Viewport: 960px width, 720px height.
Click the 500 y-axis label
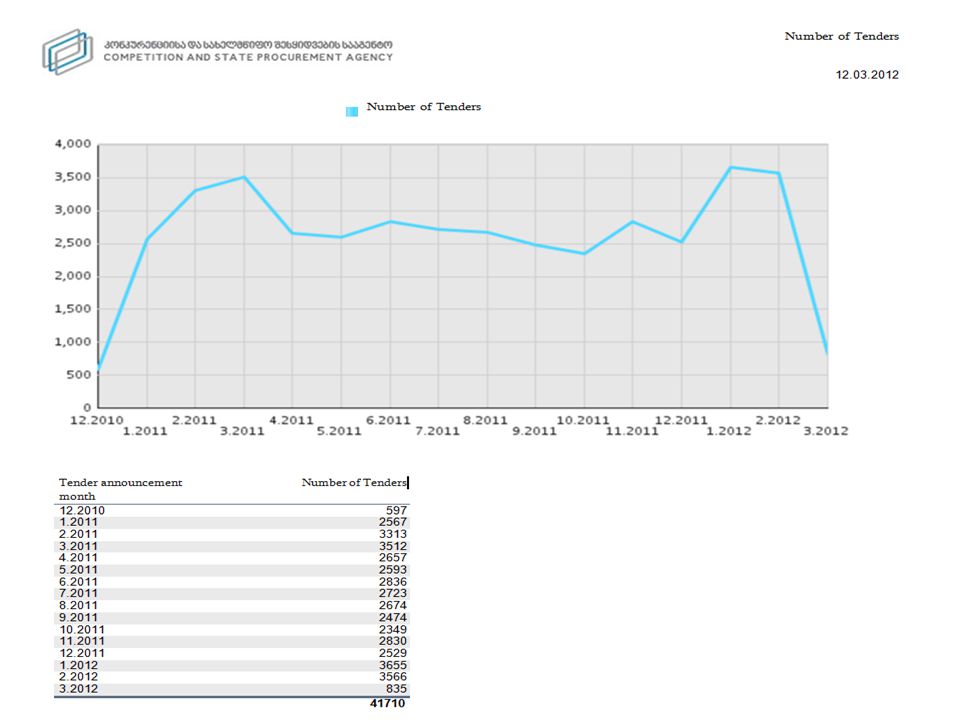79,375
